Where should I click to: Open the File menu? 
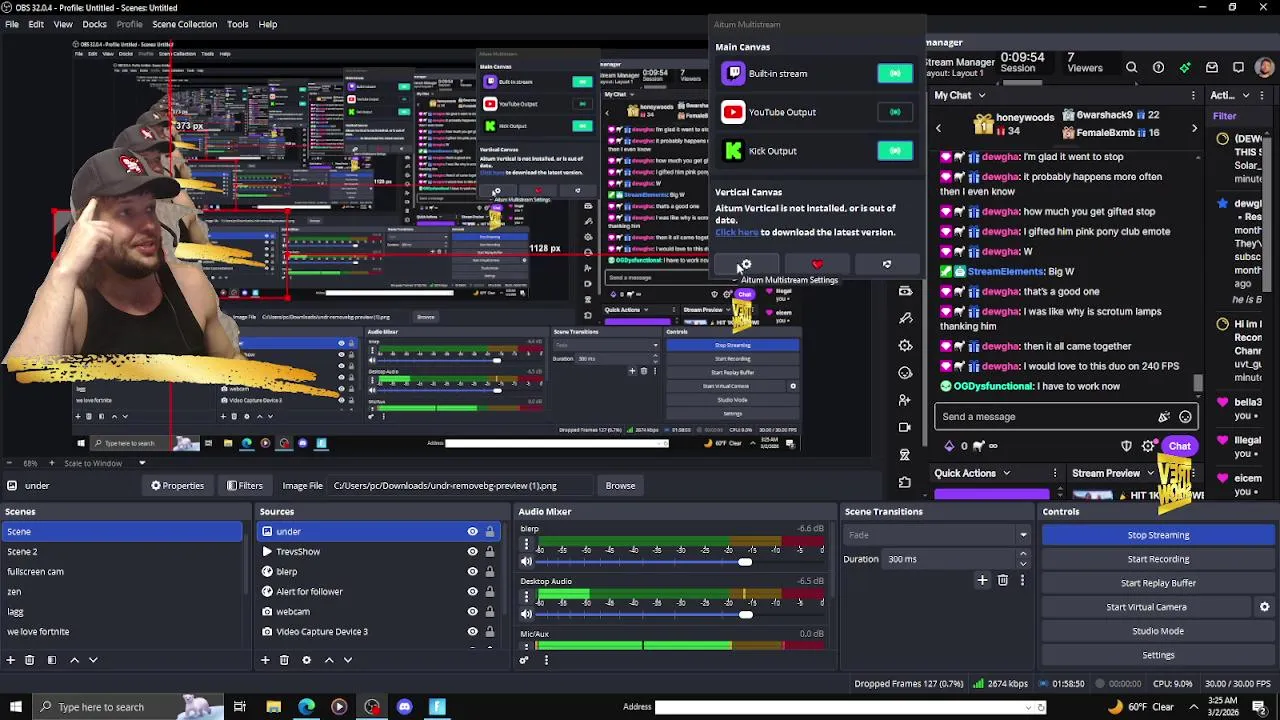[12, 24]
